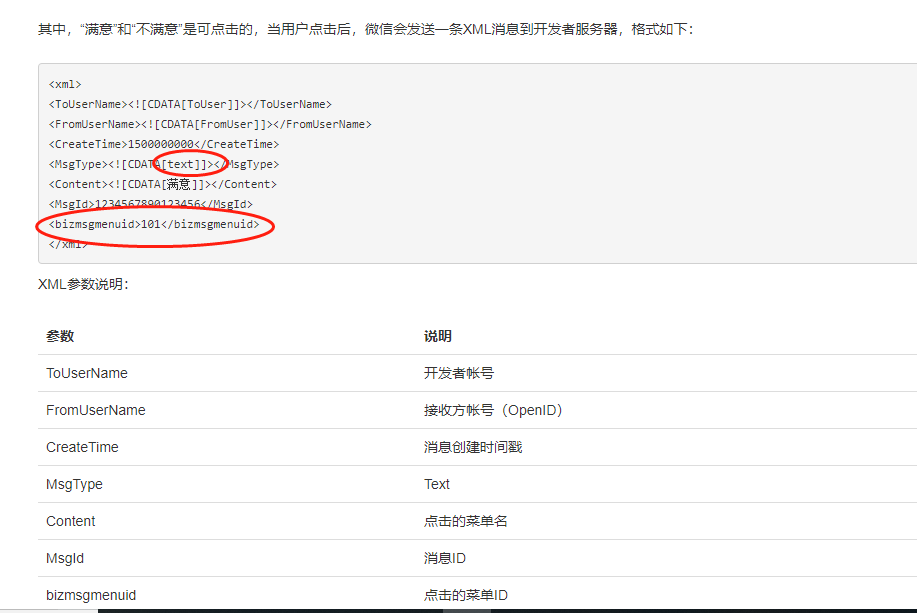Click the MsgId code line

pyautogui.click(x=150, y=204)
